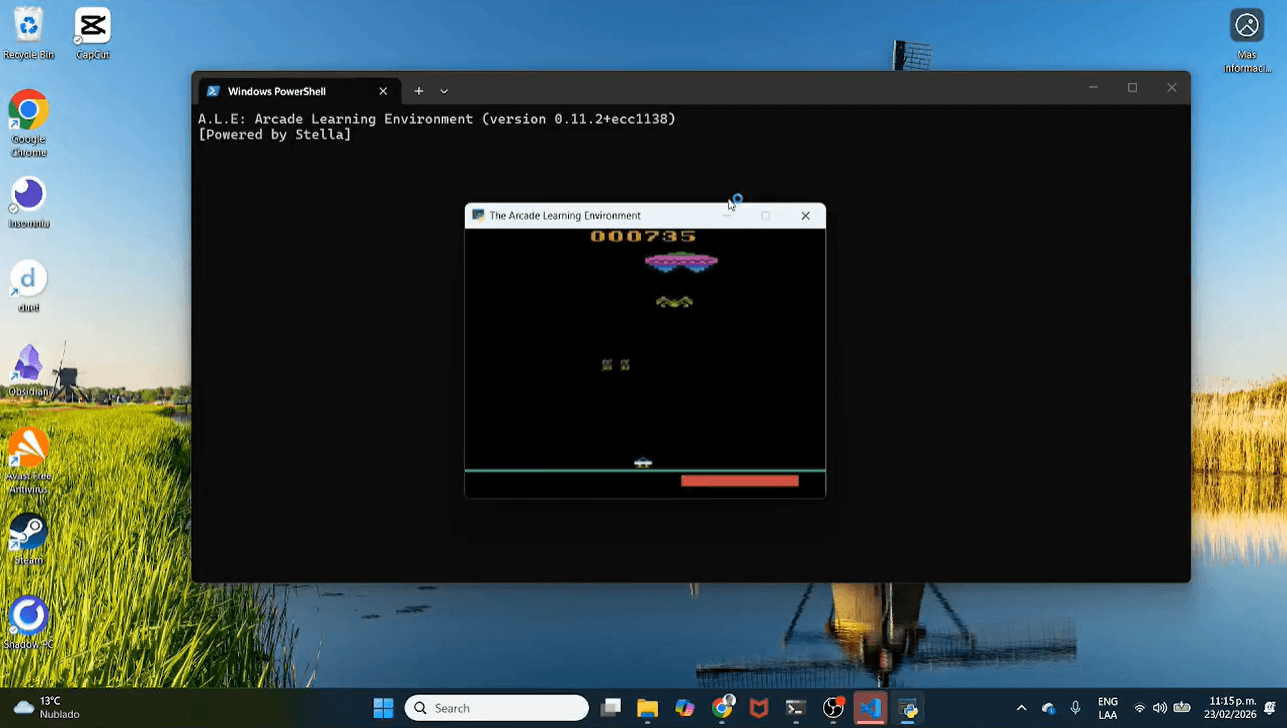
Task: Open Shadow PC from the desktop
Action: point(28,617)
